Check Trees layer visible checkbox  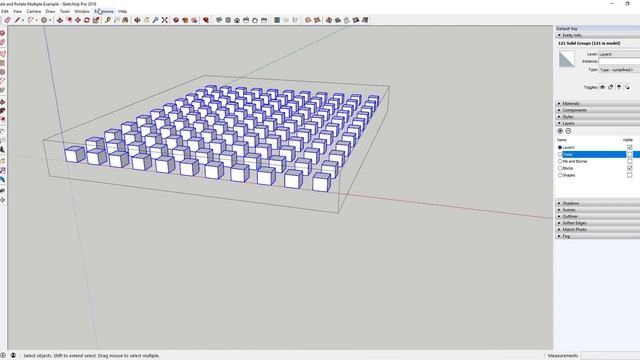[x=629, y=154]
